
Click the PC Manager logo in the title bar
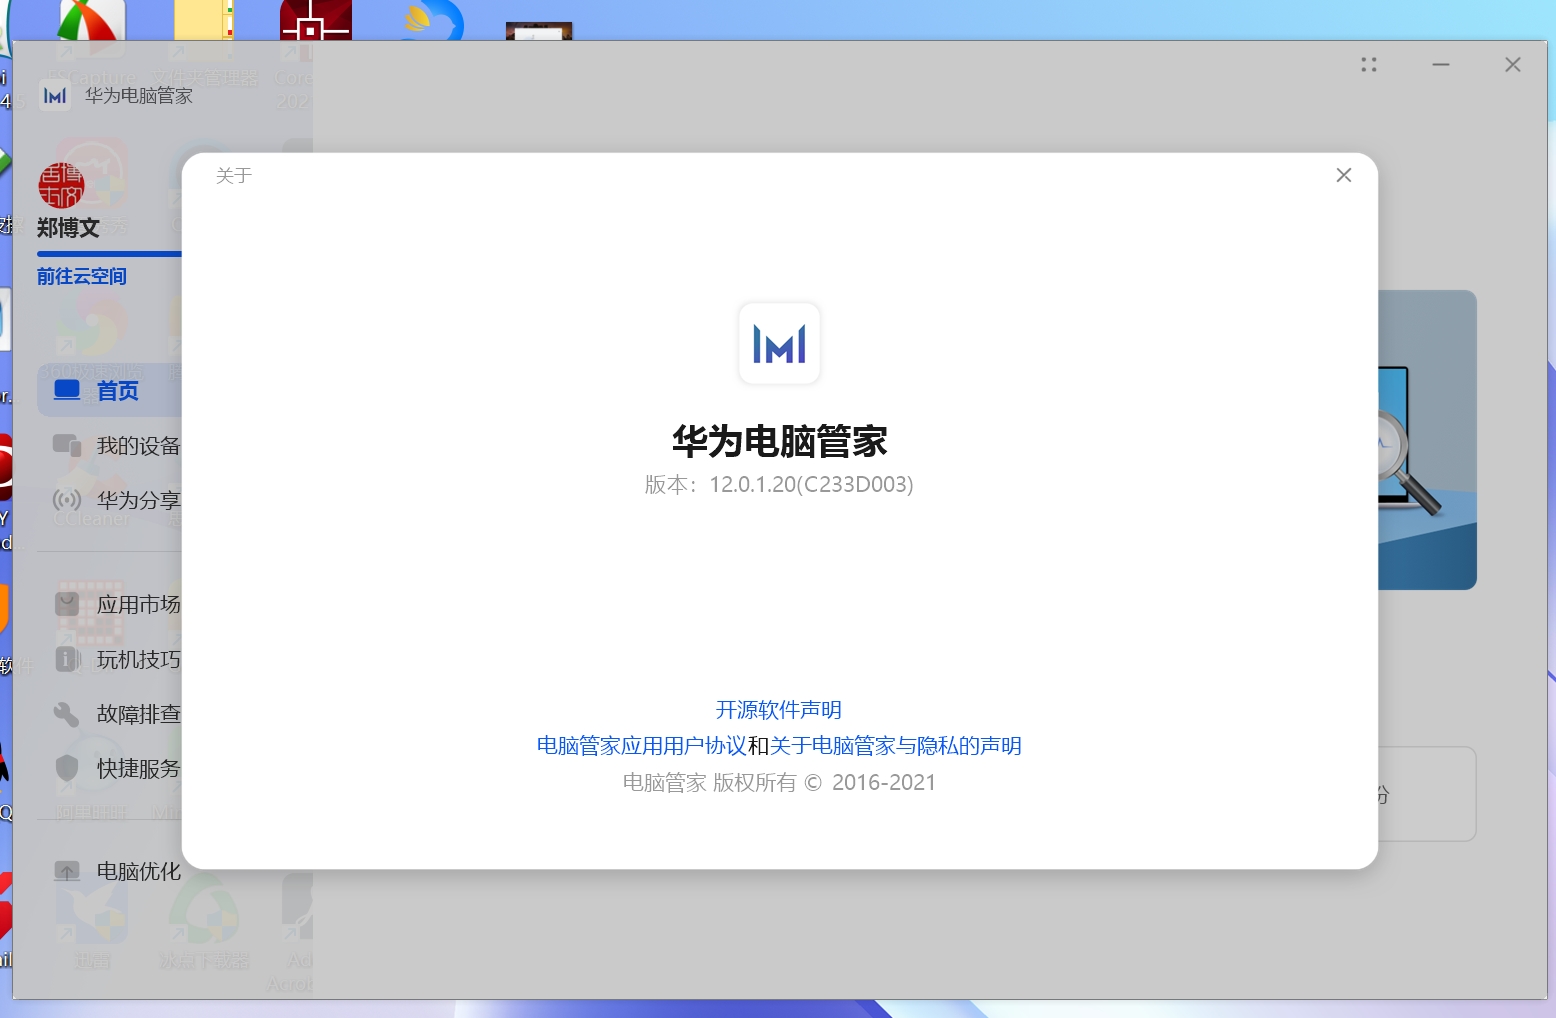click(55, 96)
